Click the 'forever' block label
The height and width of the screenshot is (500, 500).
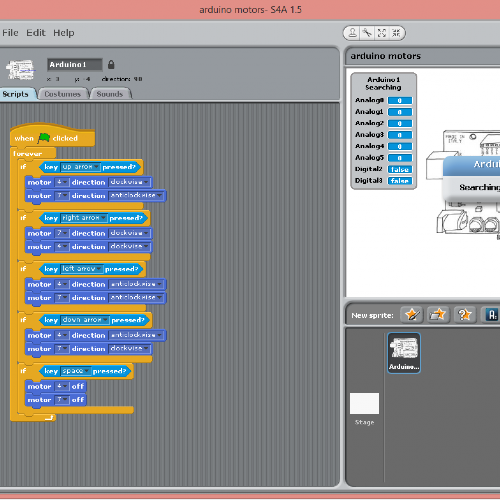pyautogui.click(x=27, y=154)
